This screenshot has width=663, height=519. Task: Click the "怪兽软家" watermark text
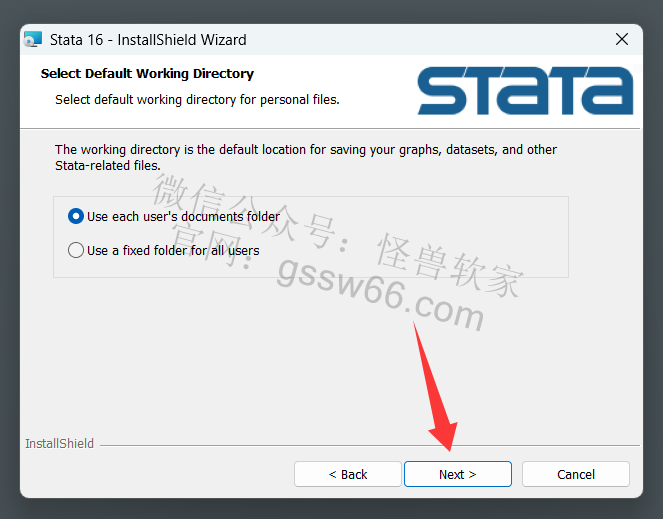coord(450,265)
